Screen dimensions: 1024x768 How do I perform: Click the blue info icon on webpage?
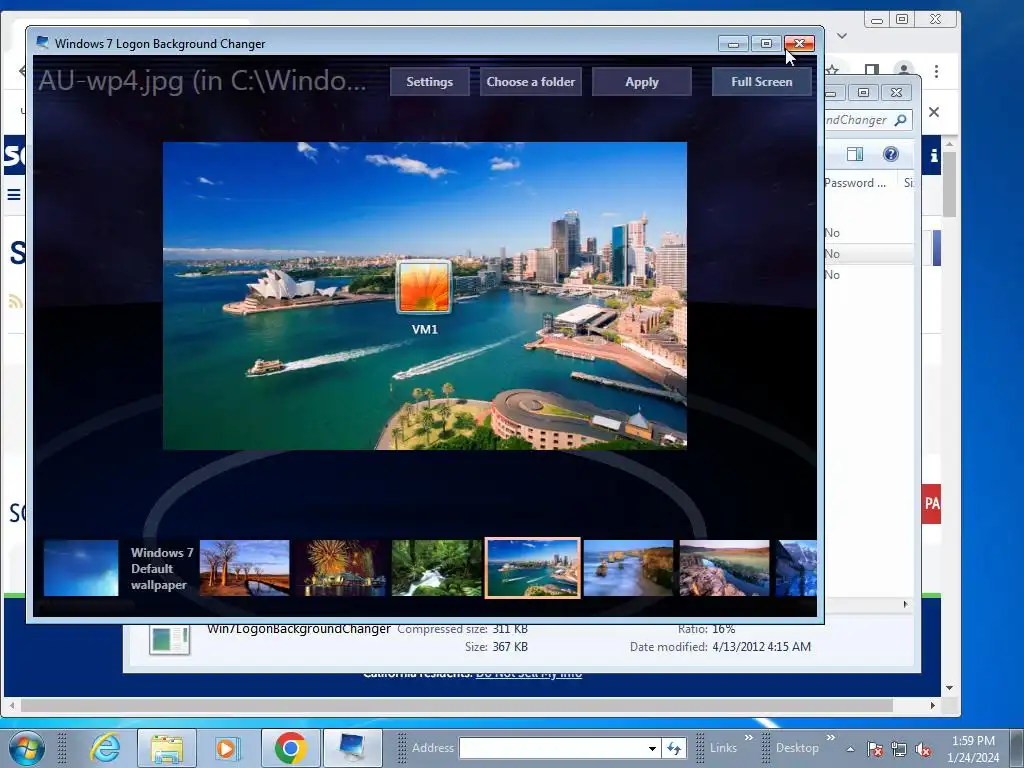933,155
